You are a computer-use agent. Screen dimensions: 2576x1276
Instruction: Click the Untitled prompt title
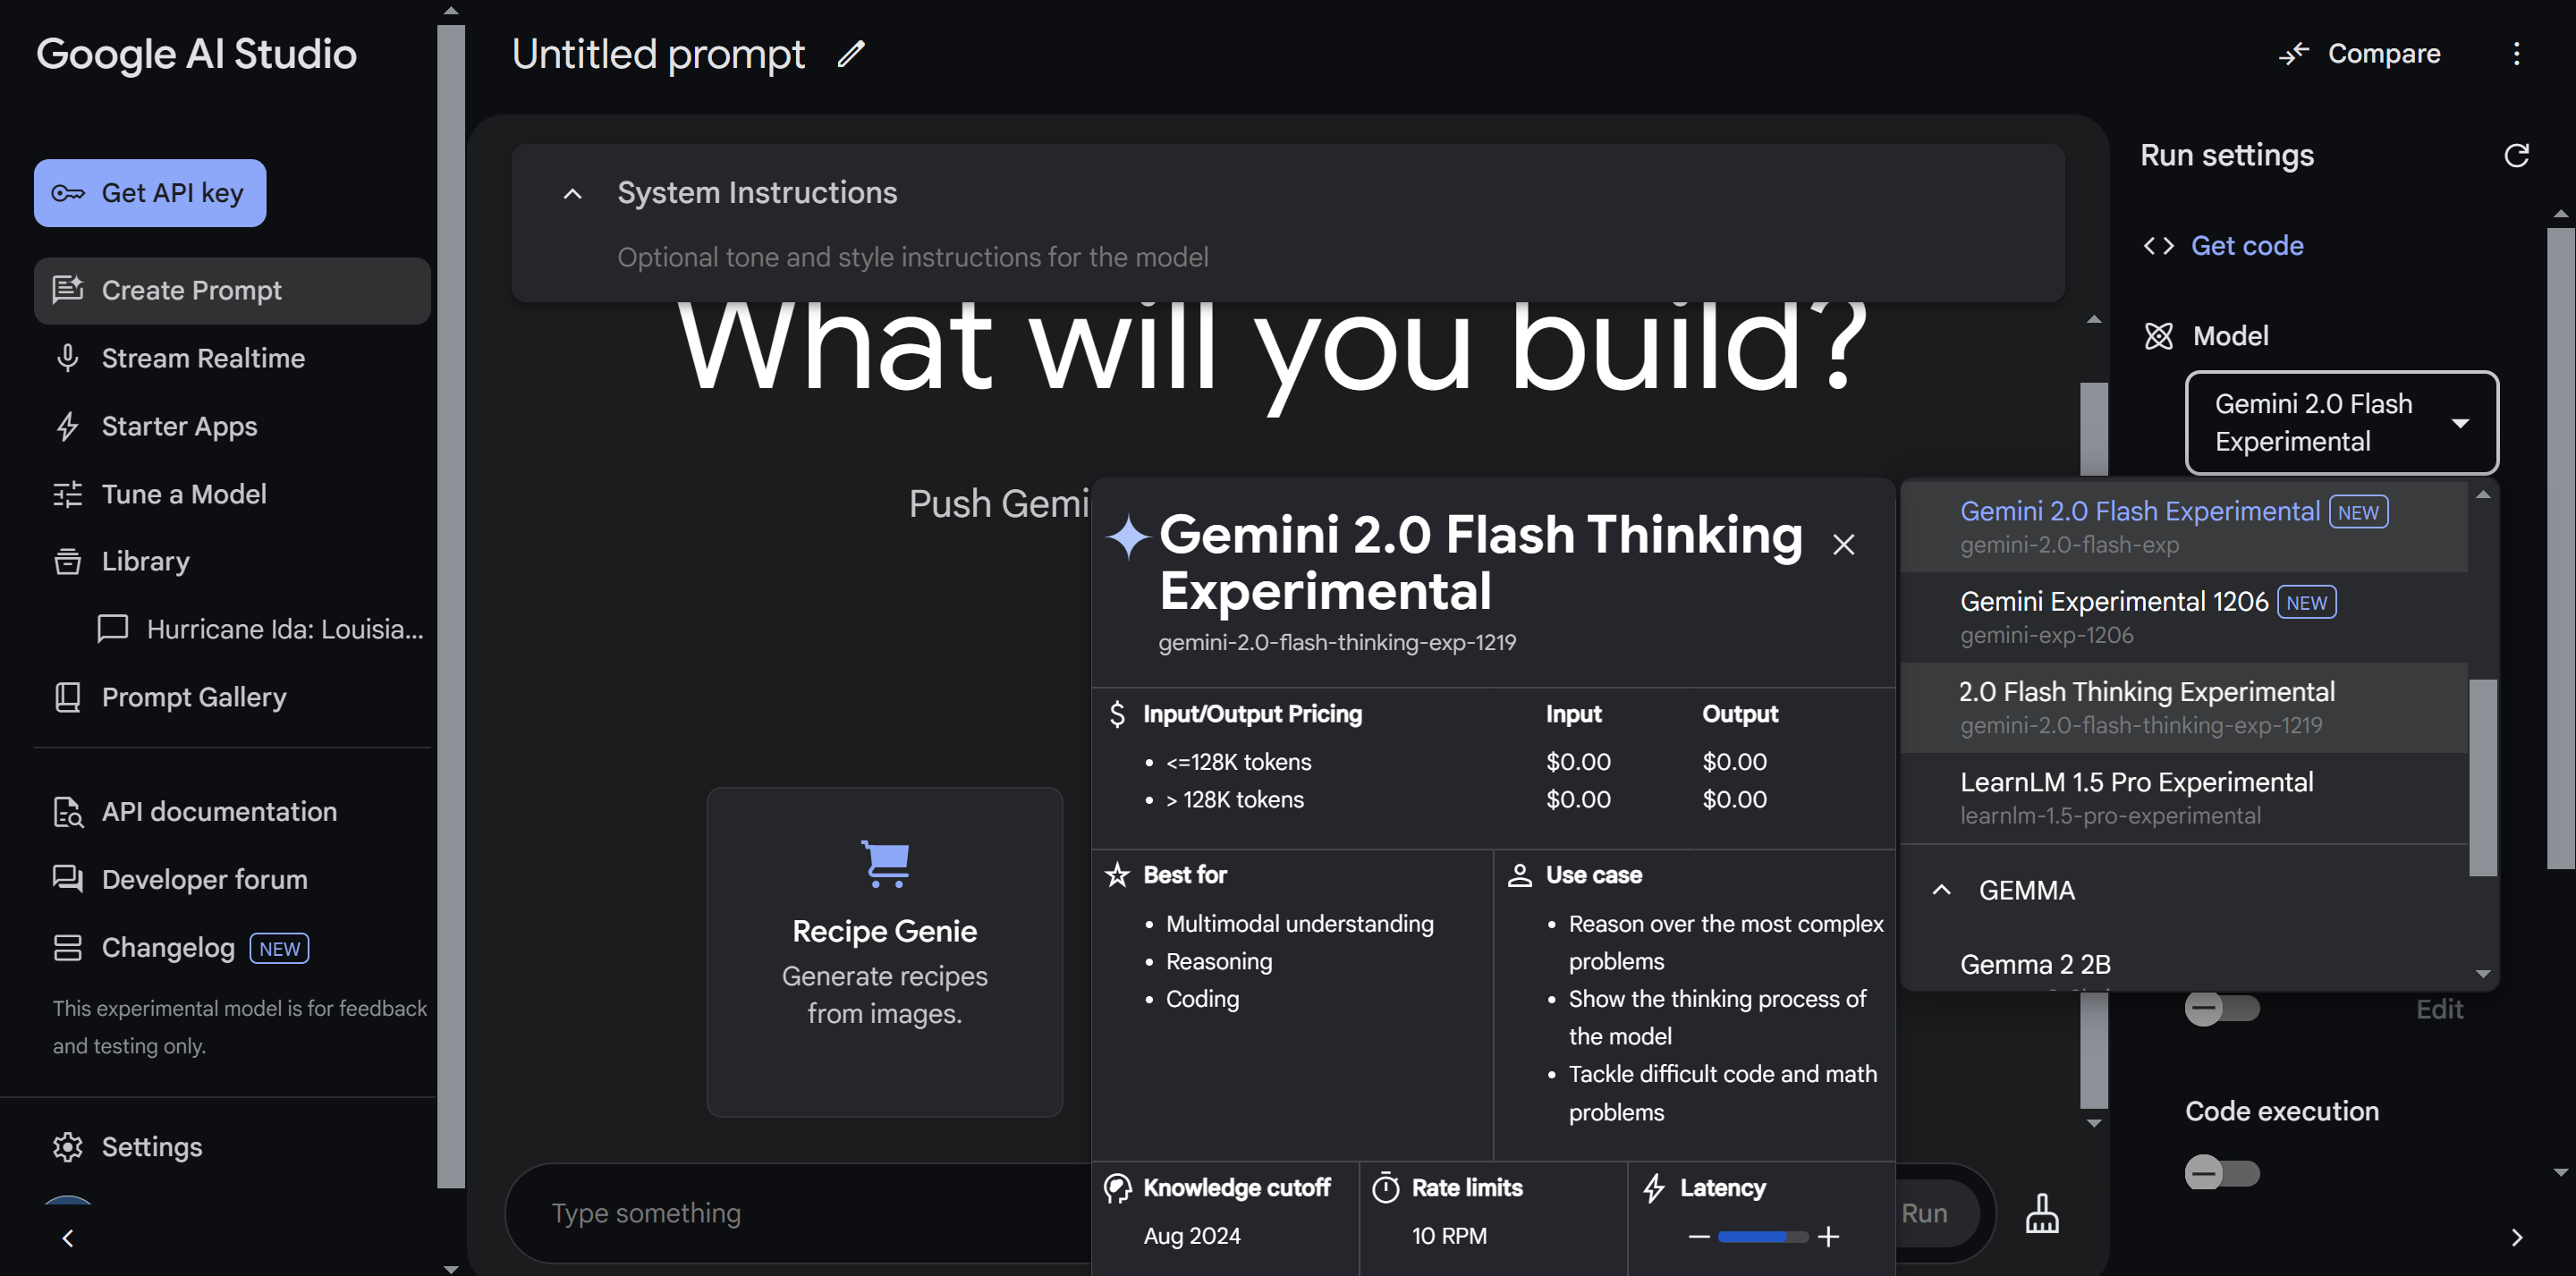click(x=658, y=54)
